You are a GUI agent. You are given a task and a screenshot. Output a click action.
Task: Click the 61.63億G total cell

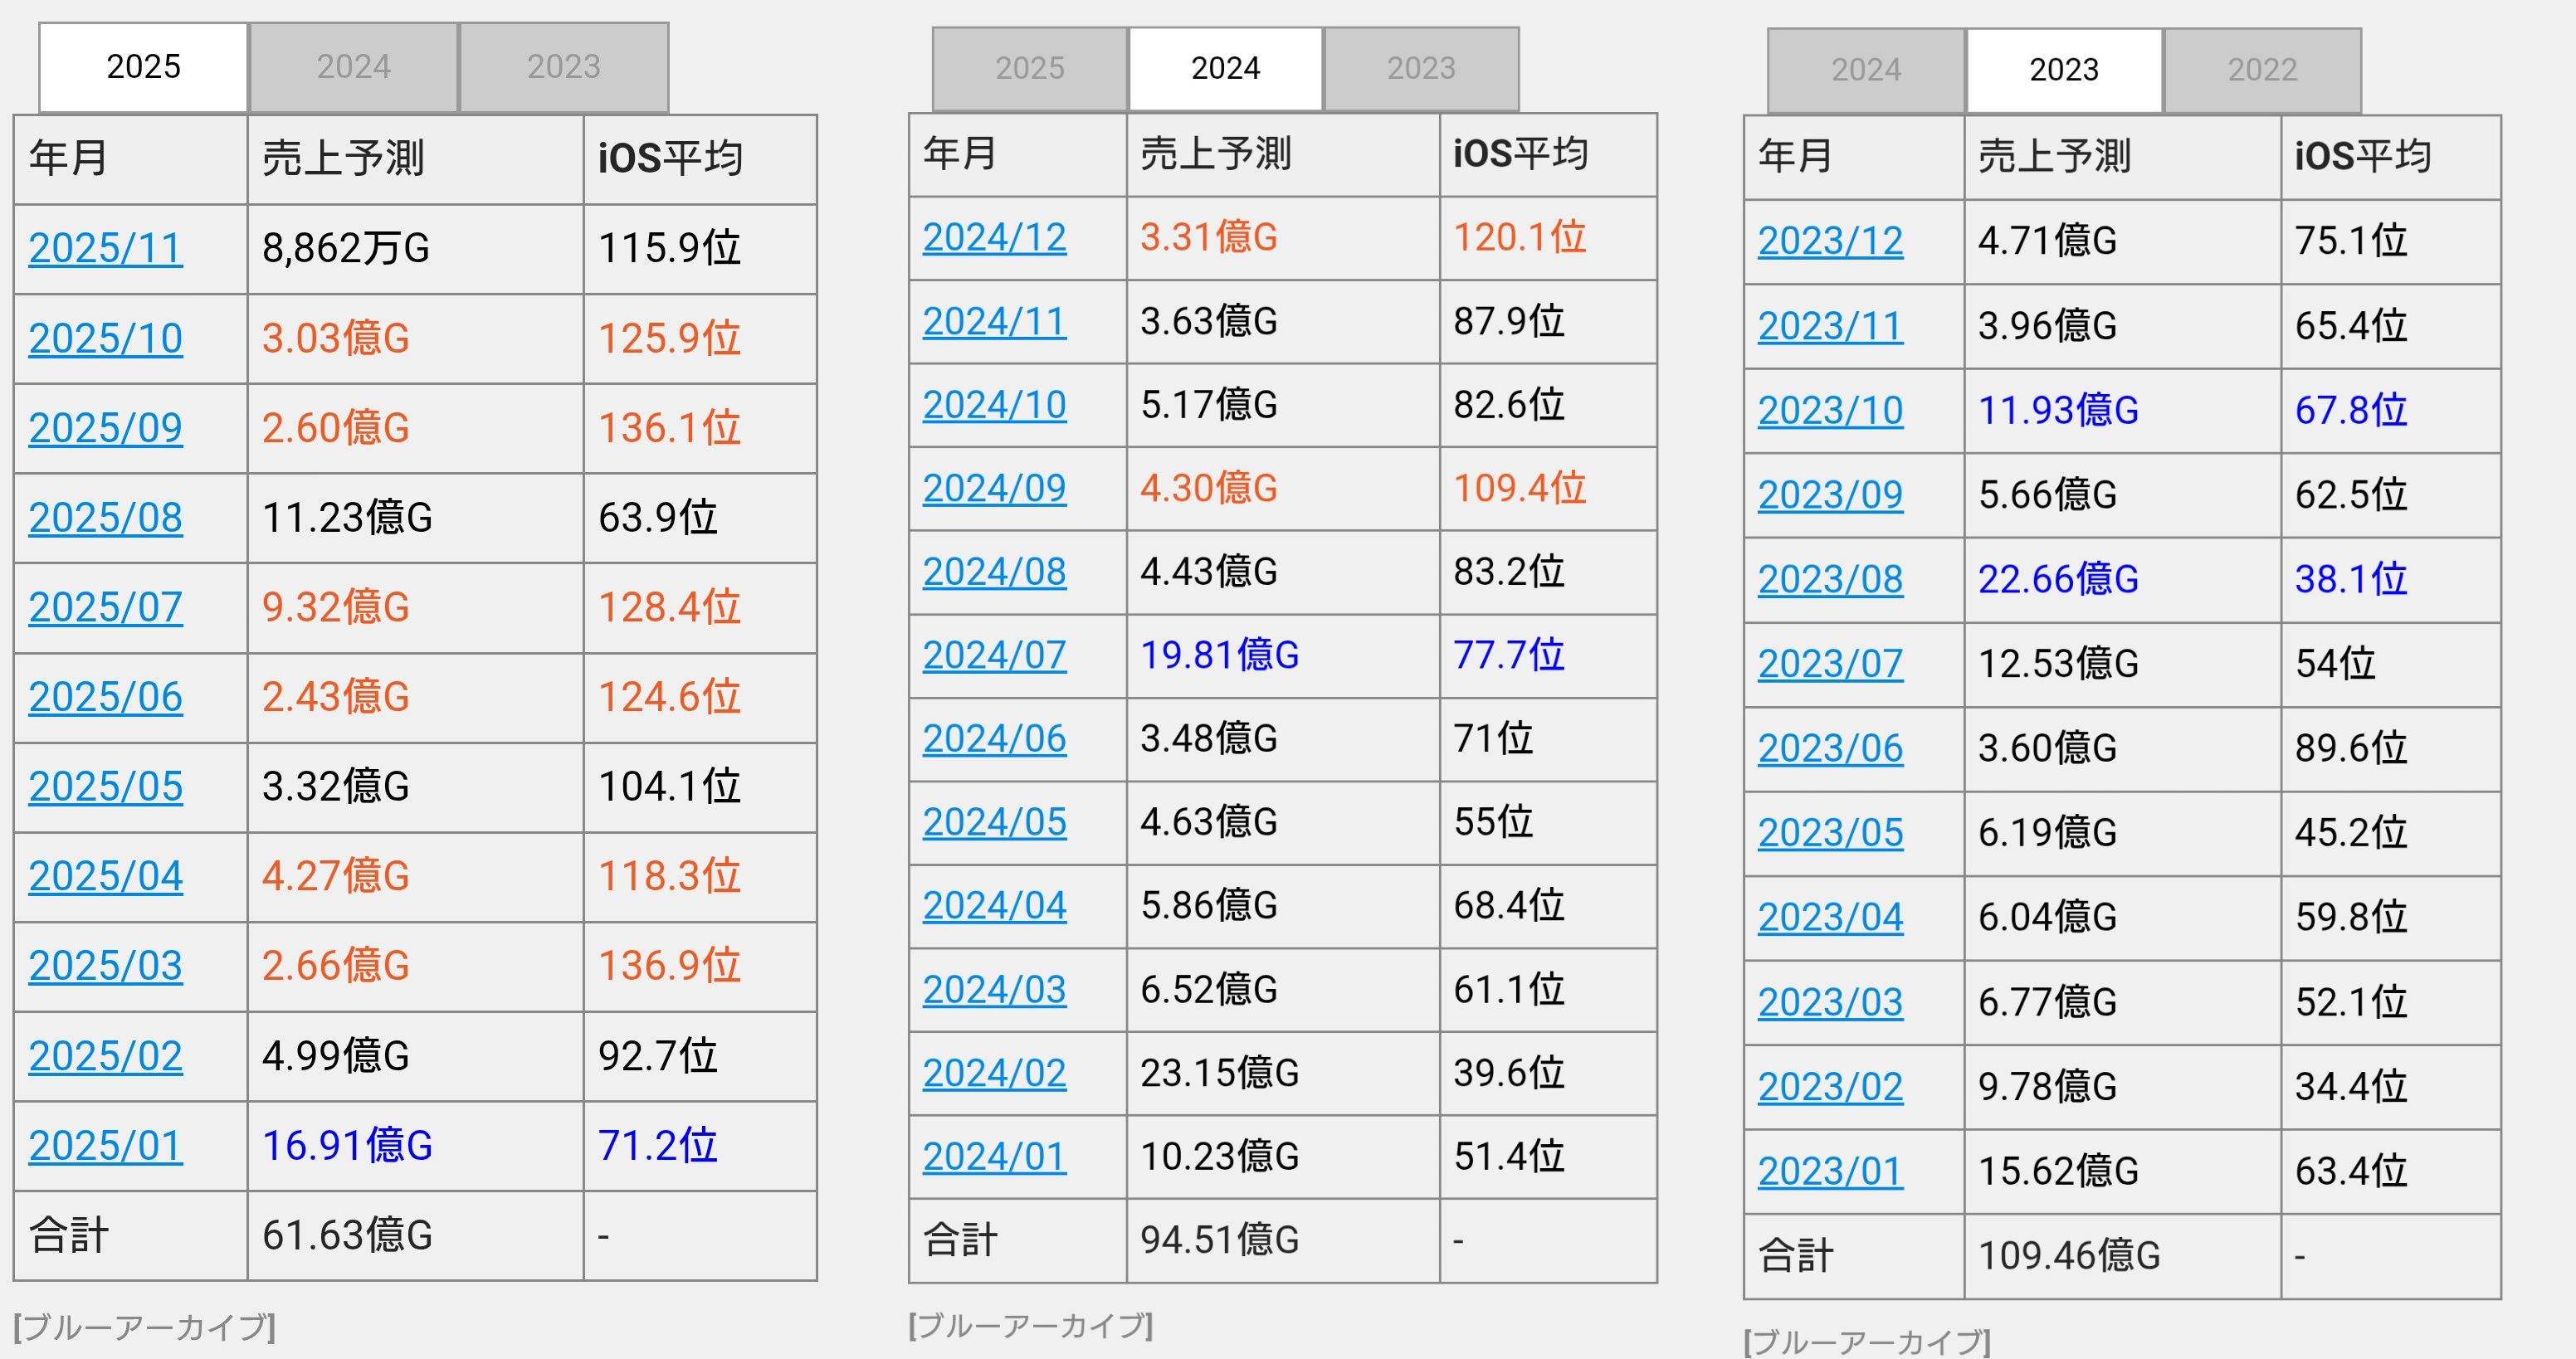(347, 1235)
